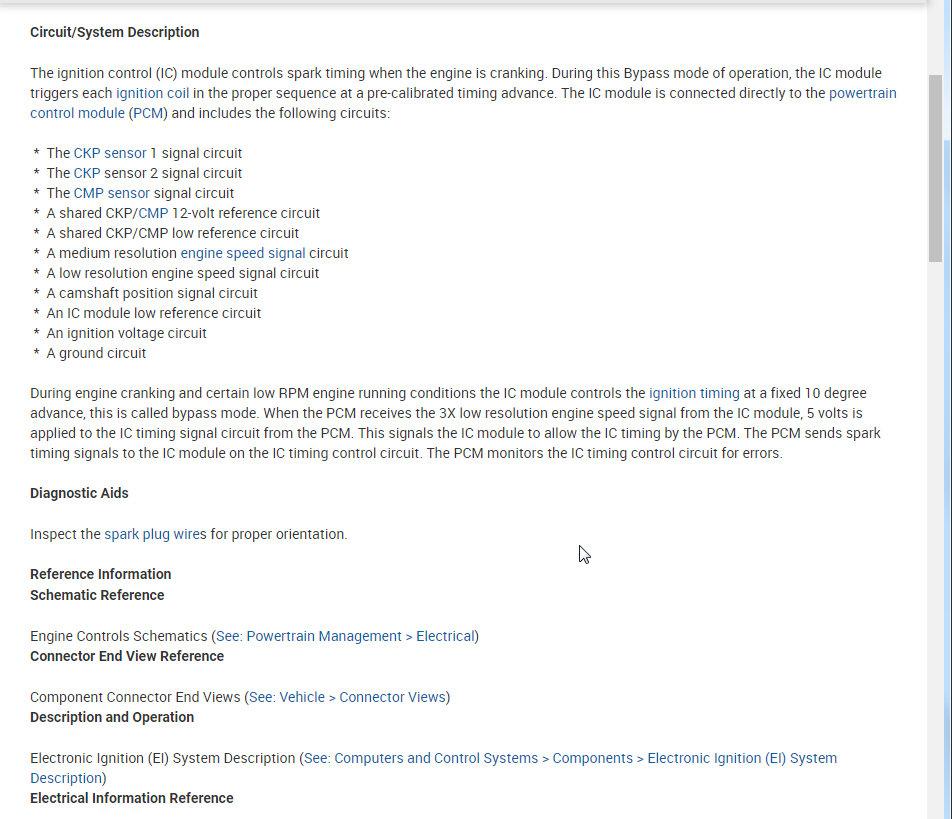
Task: Follow the CMP sensor signal circuit link
Action: (x=111, y=193)
